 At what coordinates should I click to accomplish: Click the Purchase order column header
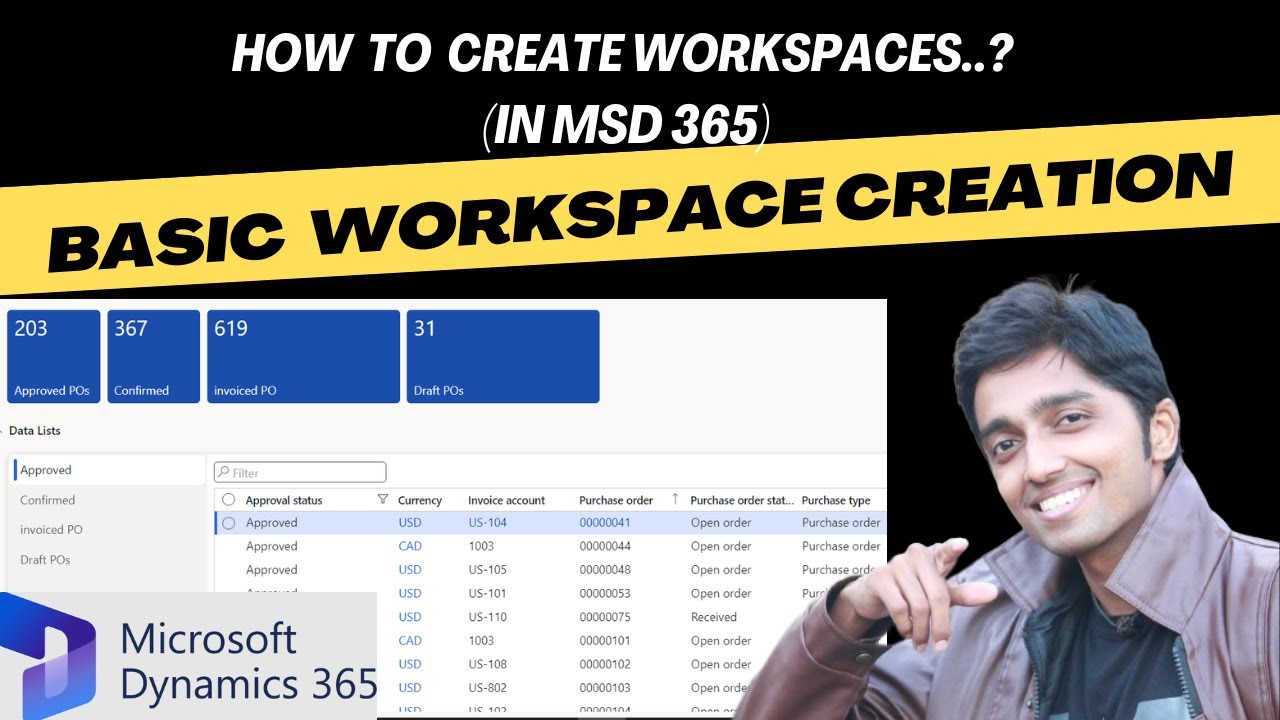pos(616,500)
